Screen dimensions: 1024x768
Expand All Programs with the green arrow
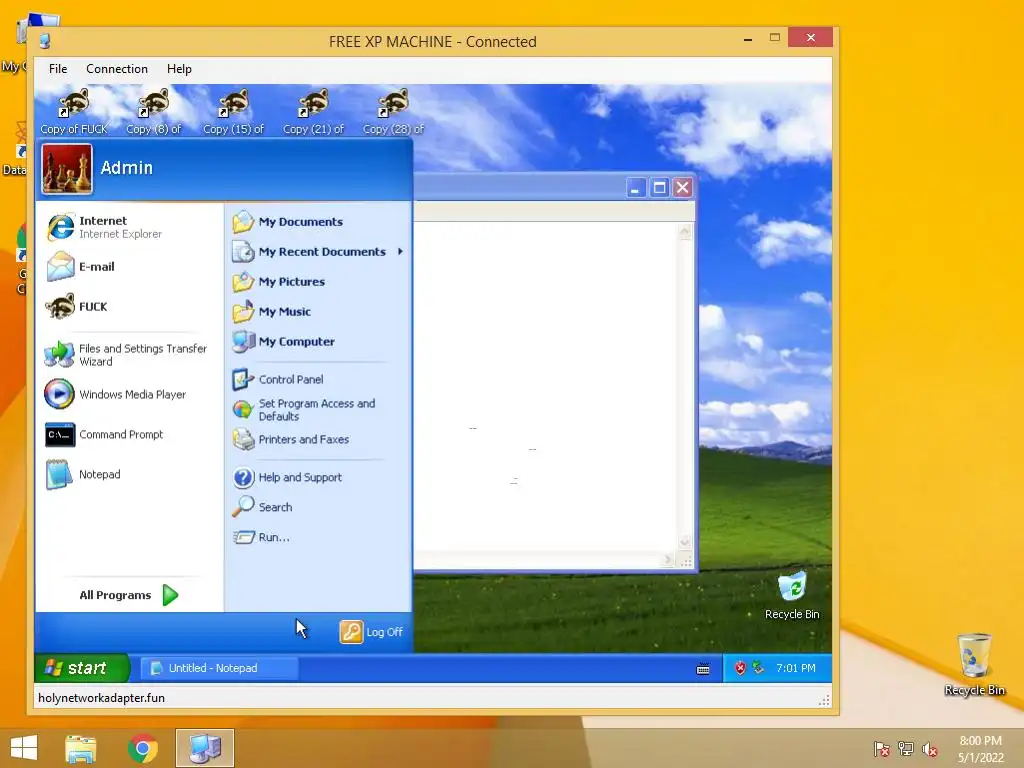[x=170, y=595]
